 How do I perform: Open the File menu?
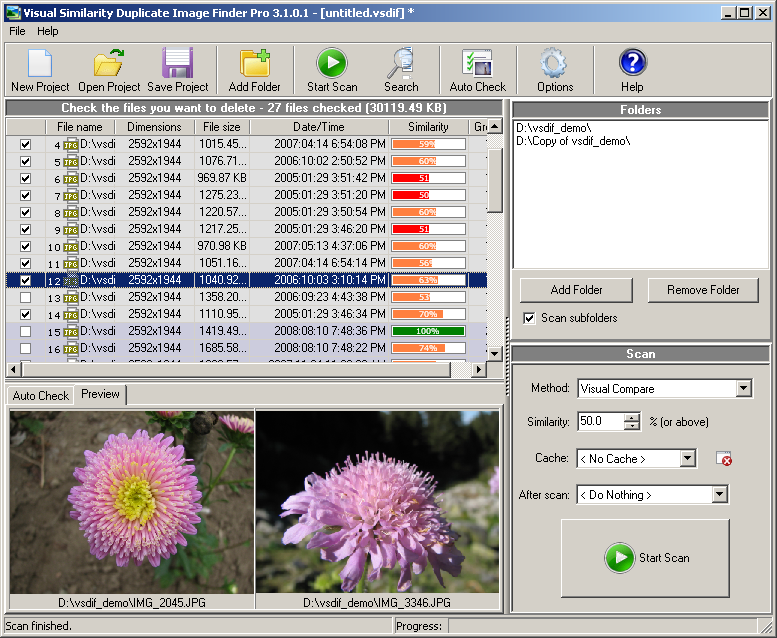point(17,31)
